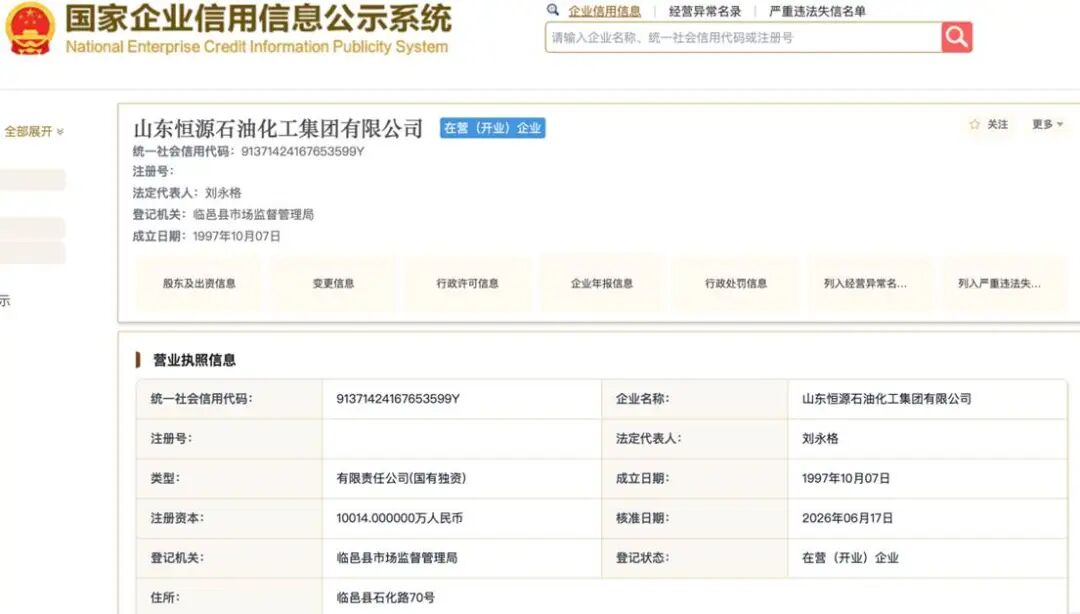
Task: Open the 变更信息 section
Action: coord(333,283)
